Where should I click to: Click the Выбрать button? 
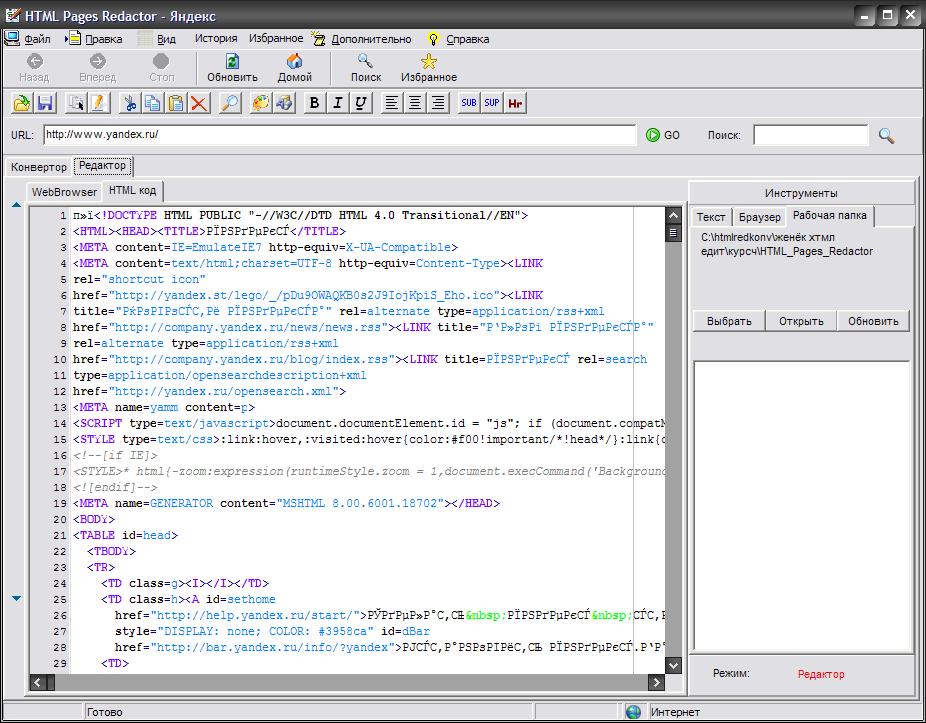(729, 321)
